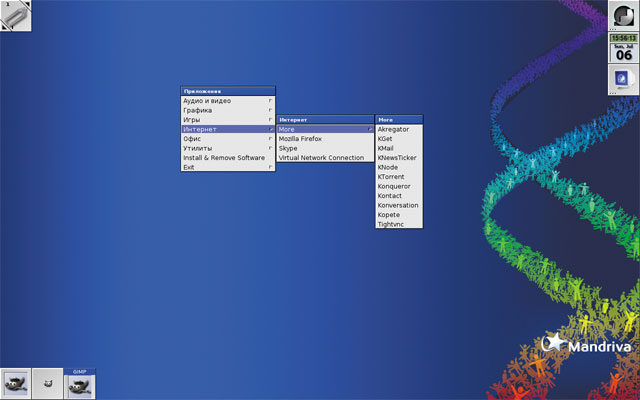Open Install & Remove Software
This screenshot has width=640, height=400.
[x=228, y=158]
